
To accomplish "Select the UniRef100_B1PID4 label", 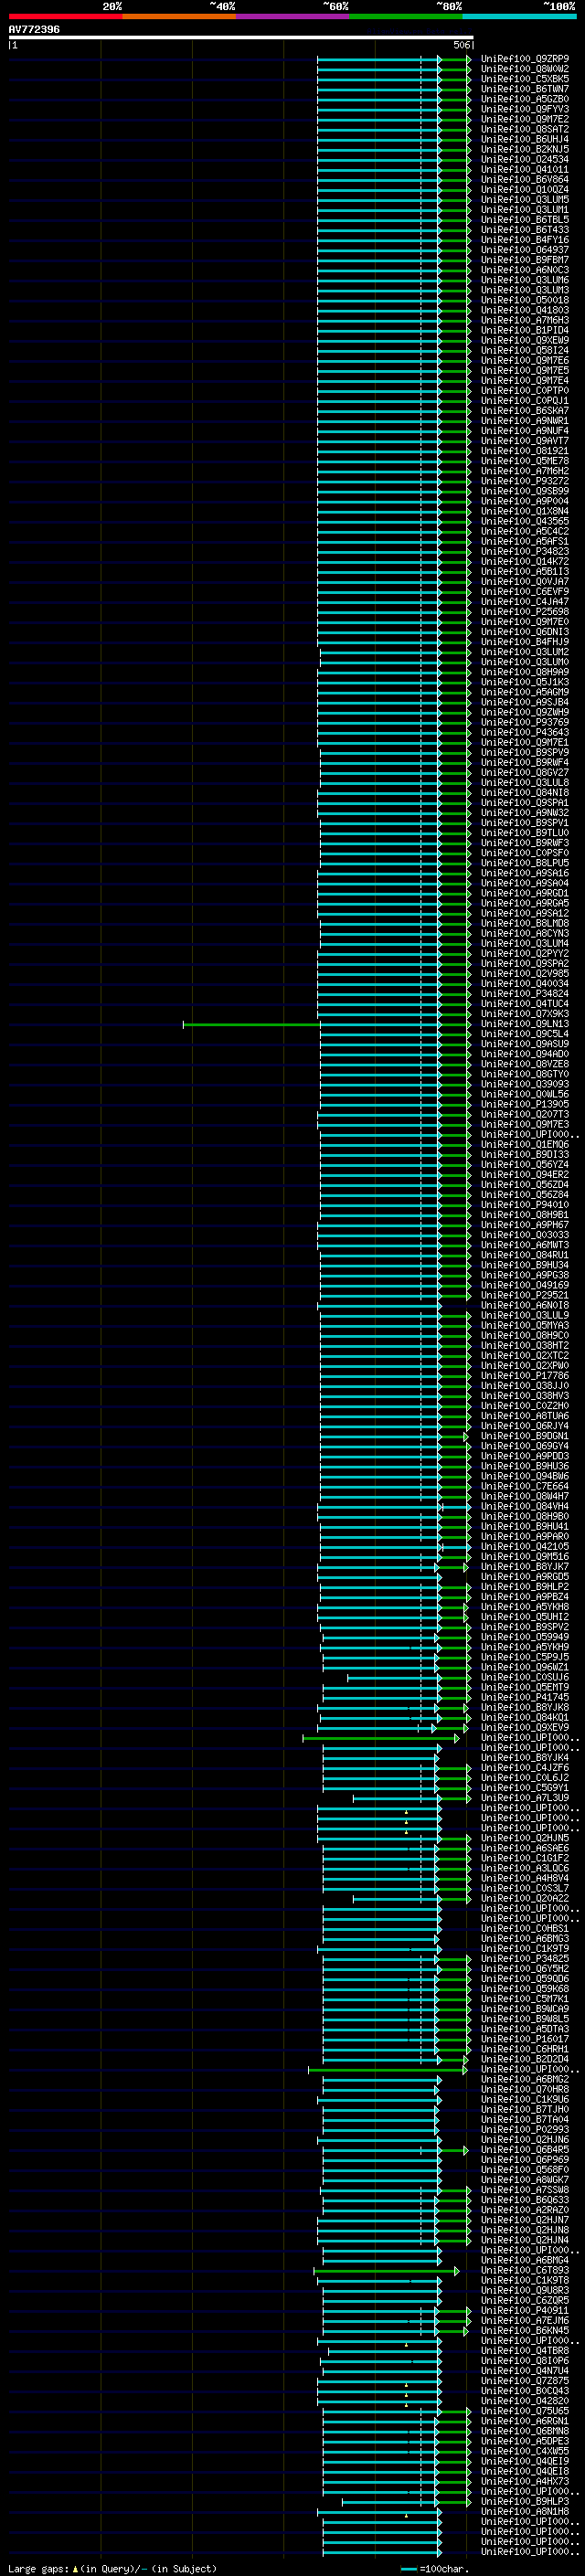I will (525, 330).
